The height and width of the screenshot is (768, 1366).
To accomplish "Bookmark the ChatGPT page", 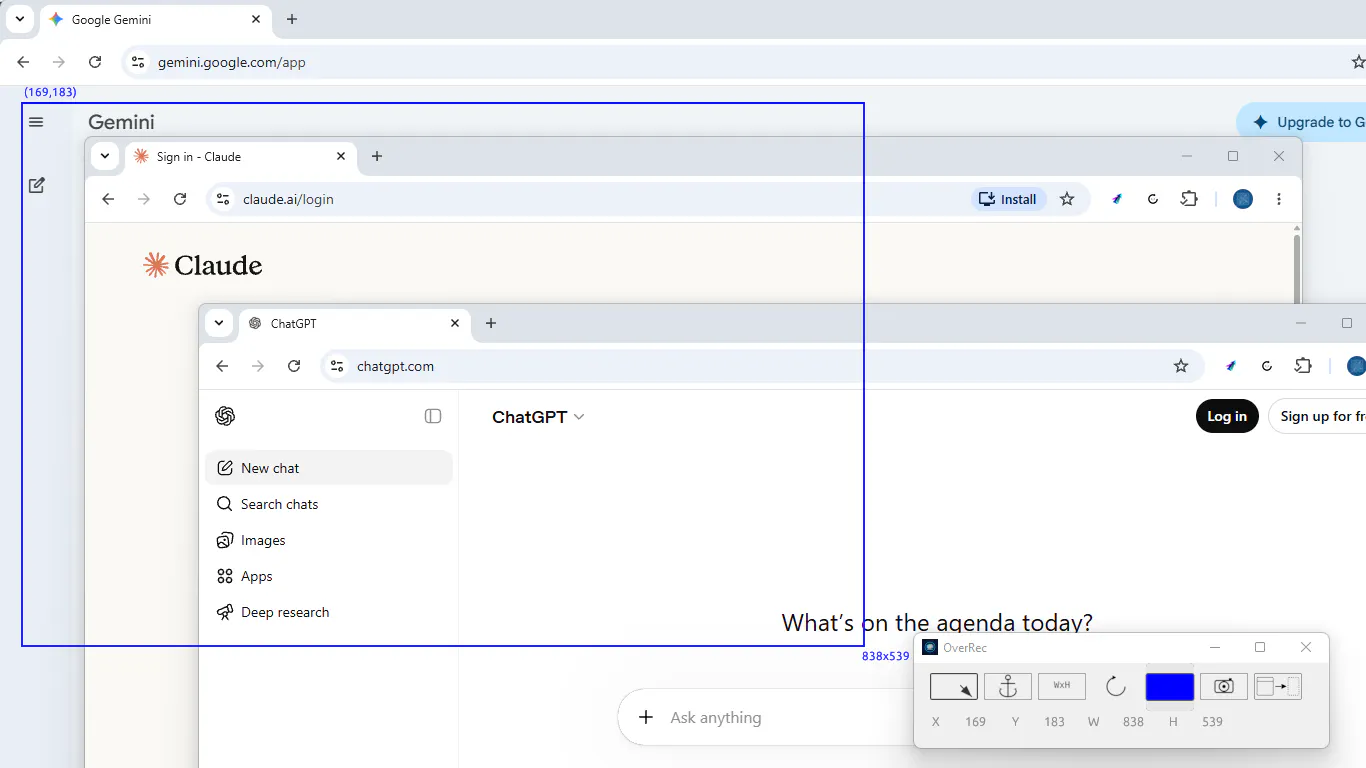I will click(x=1181, y=366).
